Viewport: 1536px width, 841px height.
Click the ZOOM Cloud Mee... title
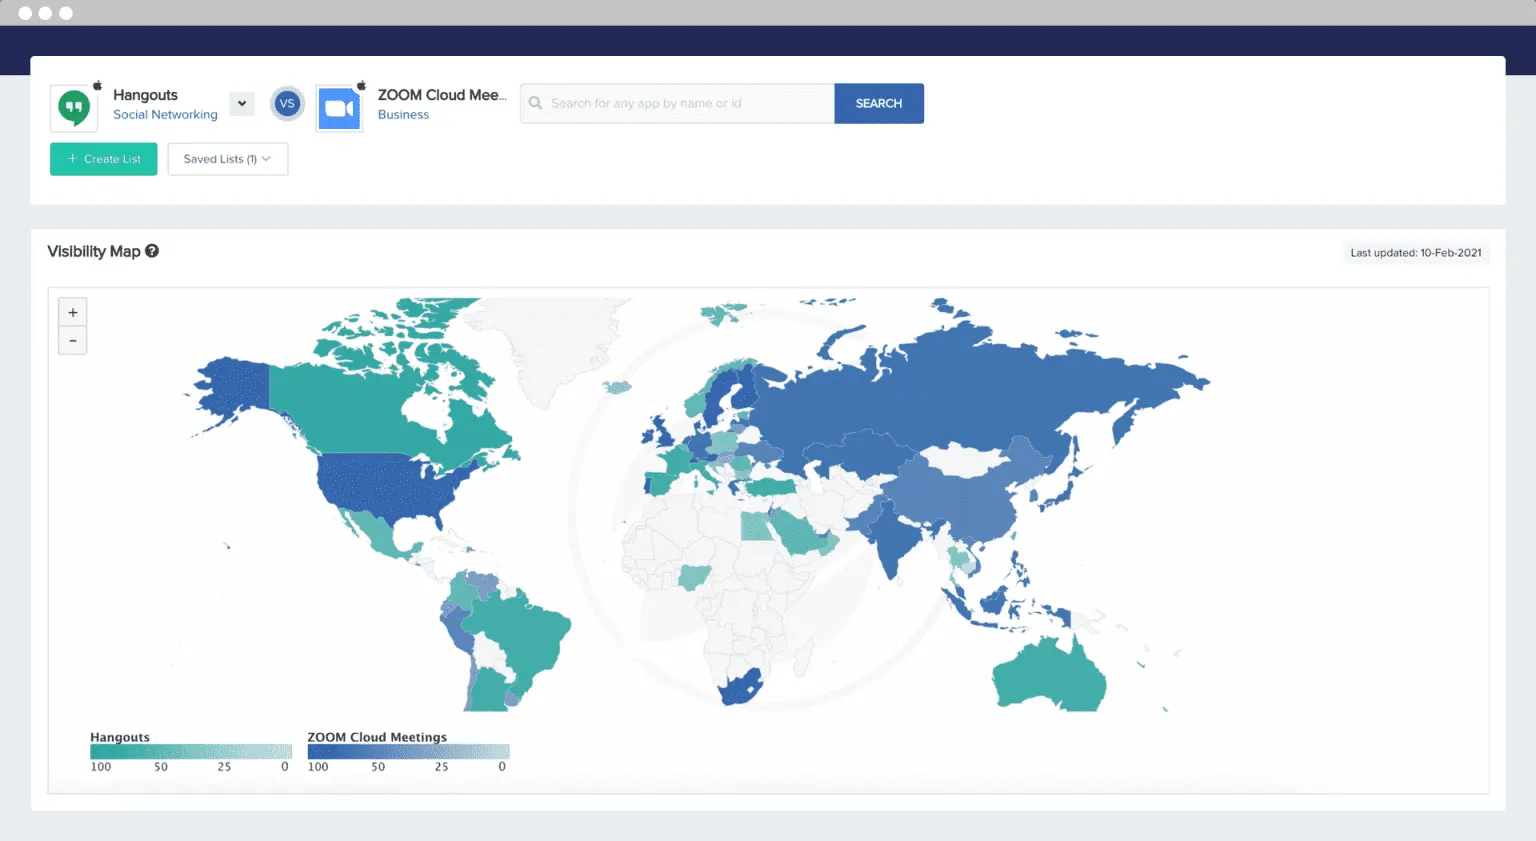click(442, 95)
